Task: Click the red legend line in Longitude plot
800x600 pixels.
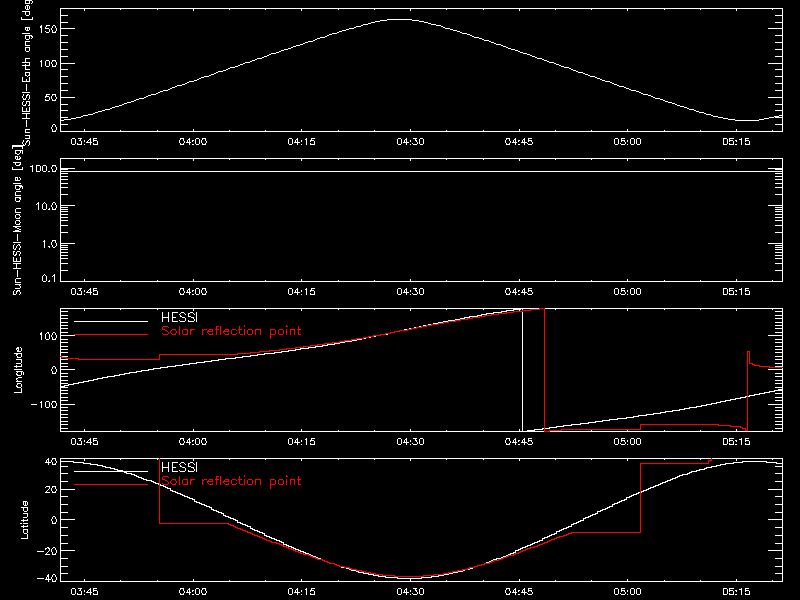Action: click(x=111, y=335)
